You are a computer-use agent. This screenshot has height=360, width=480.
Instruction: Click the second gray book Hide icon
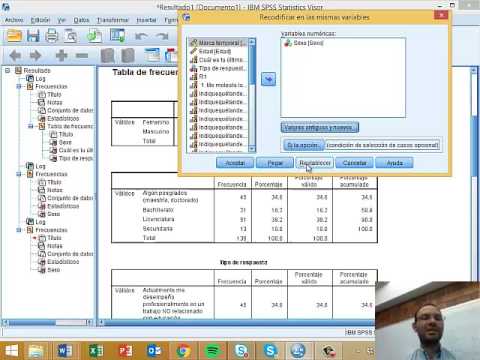tap(128, 55)
